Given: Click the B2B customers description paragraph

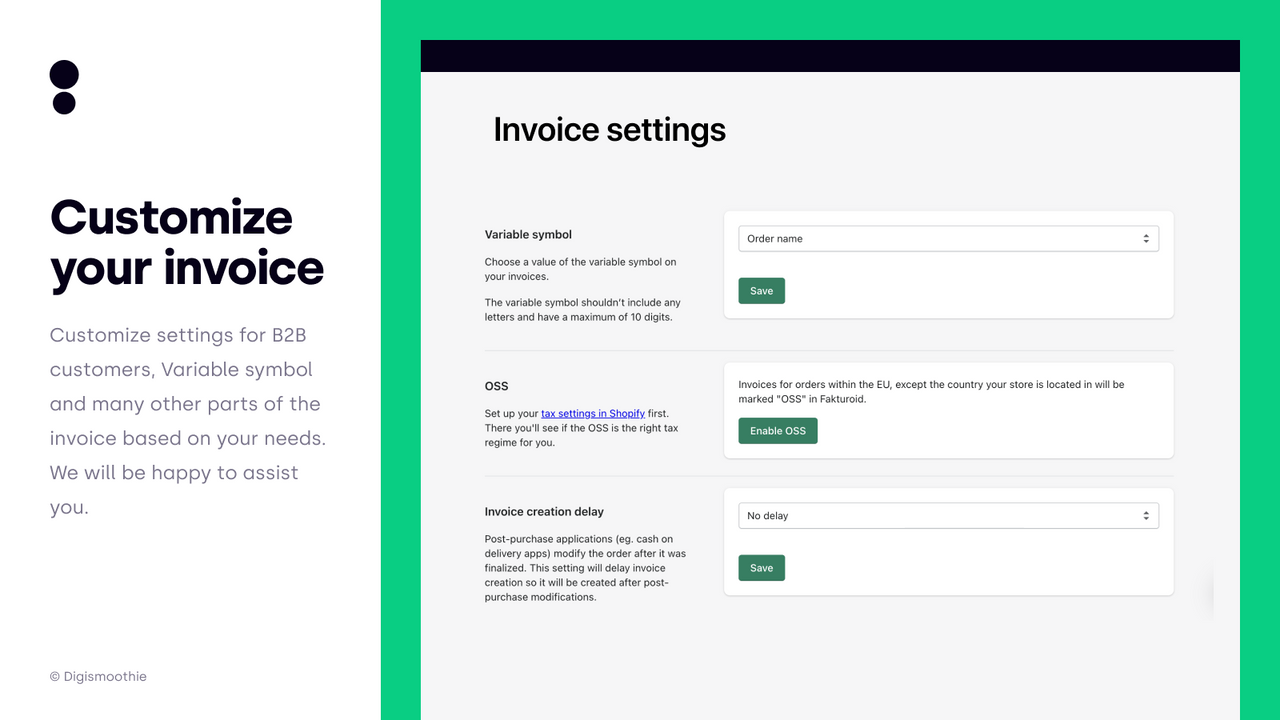Looking at the screenshot, I should point(188,421).
